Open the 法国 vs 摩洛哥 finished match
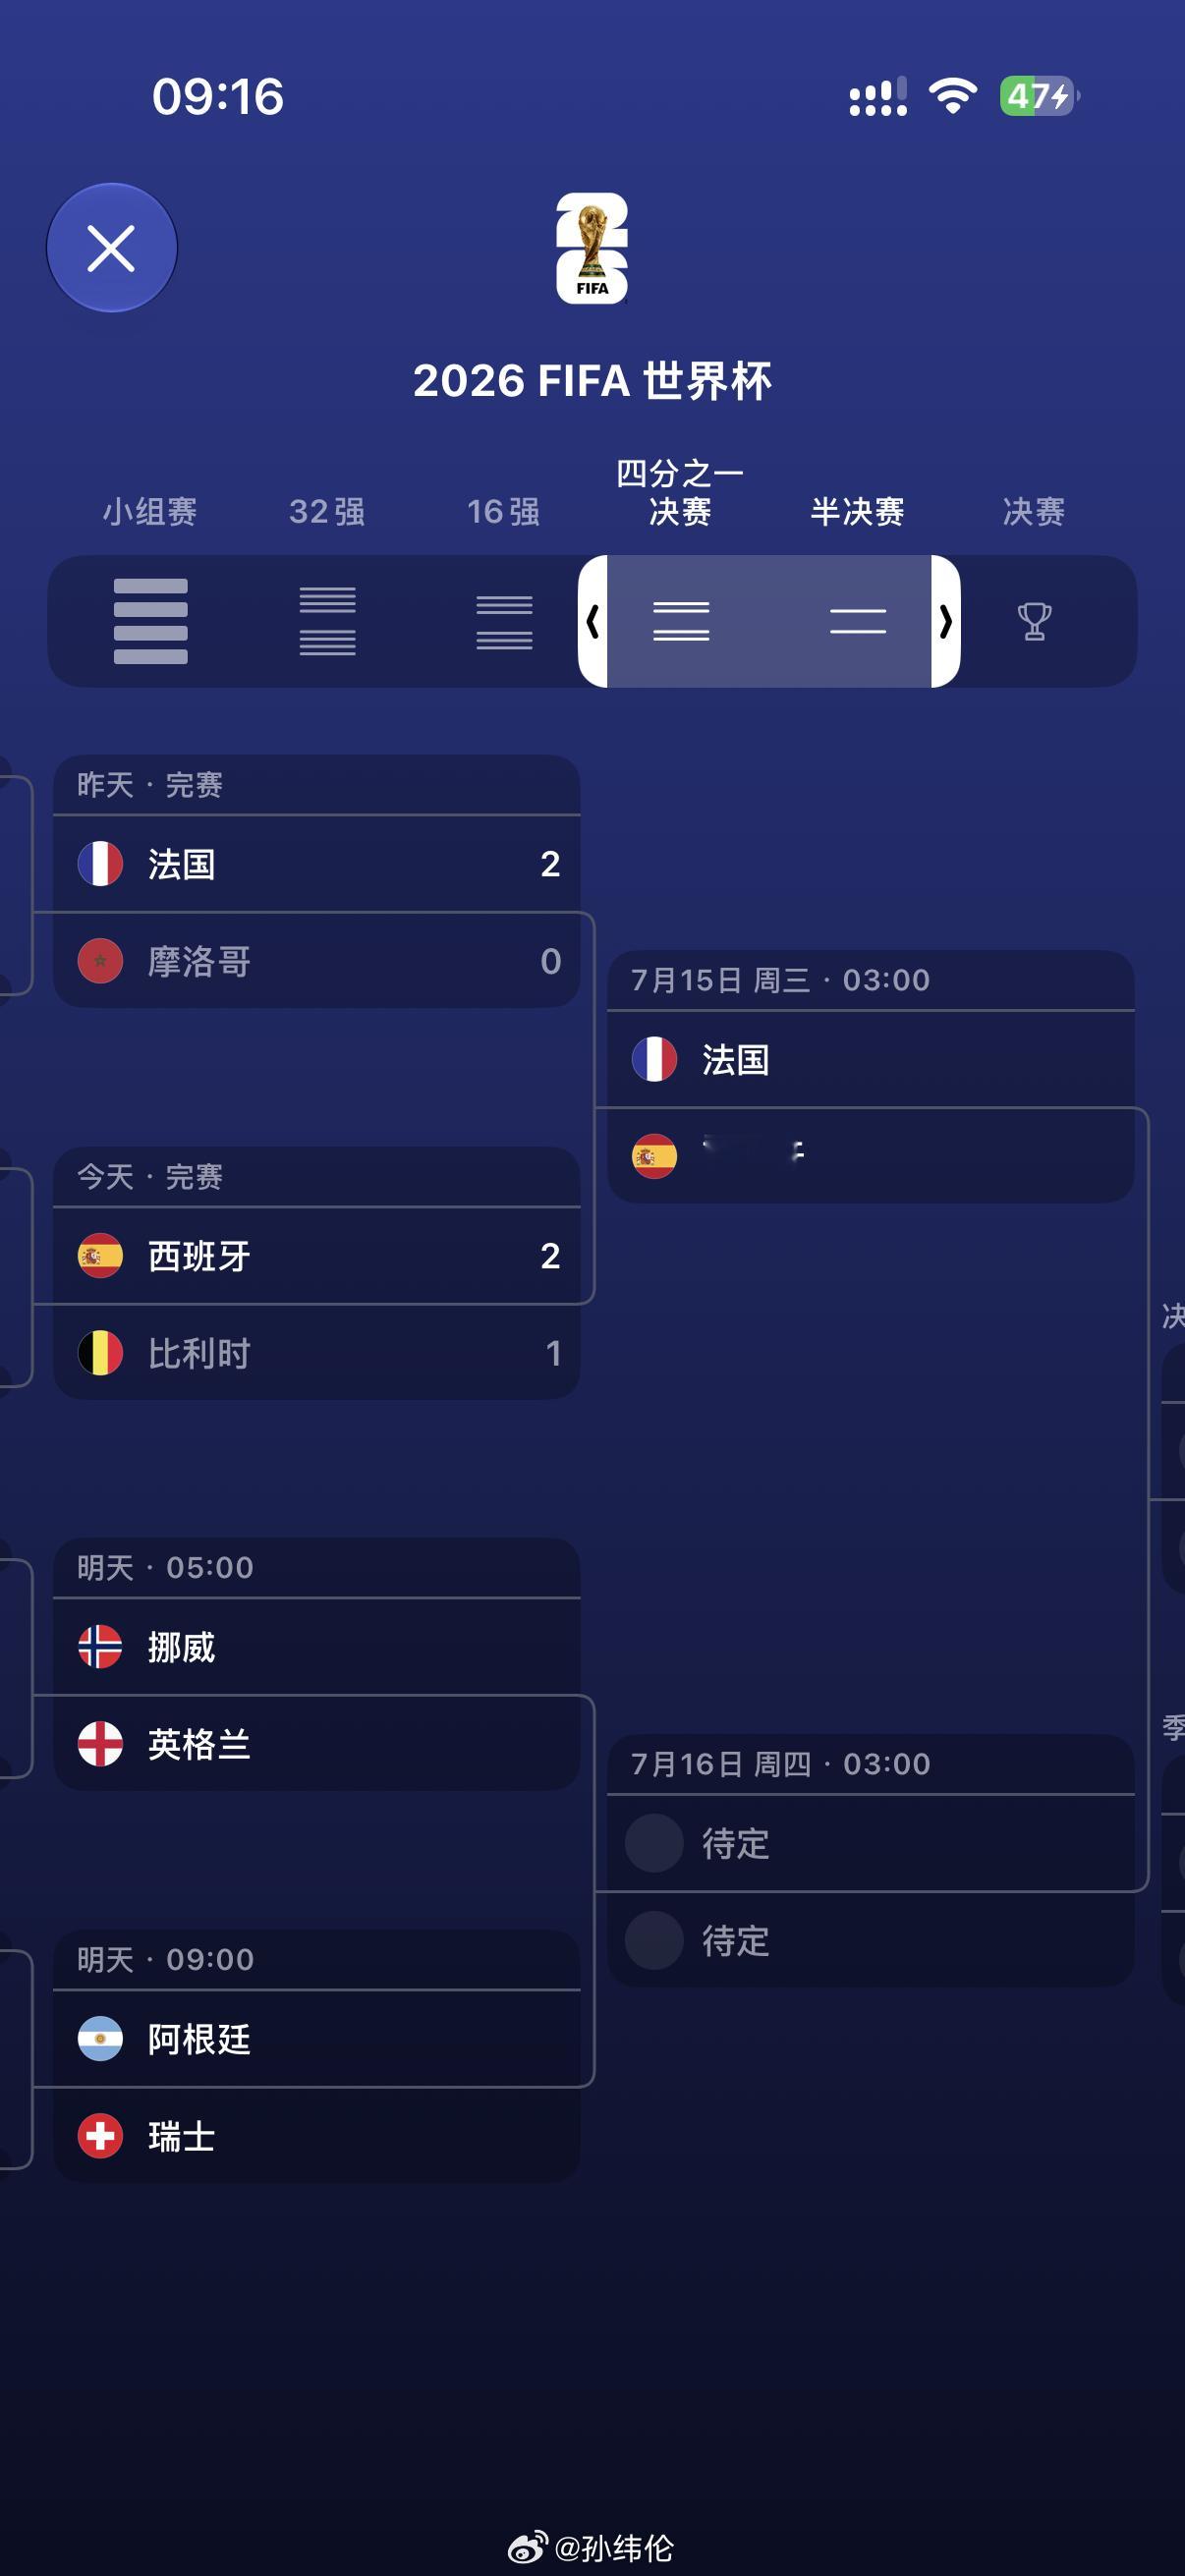Viewport: 1185px width, 2576px height. (317, 881)
